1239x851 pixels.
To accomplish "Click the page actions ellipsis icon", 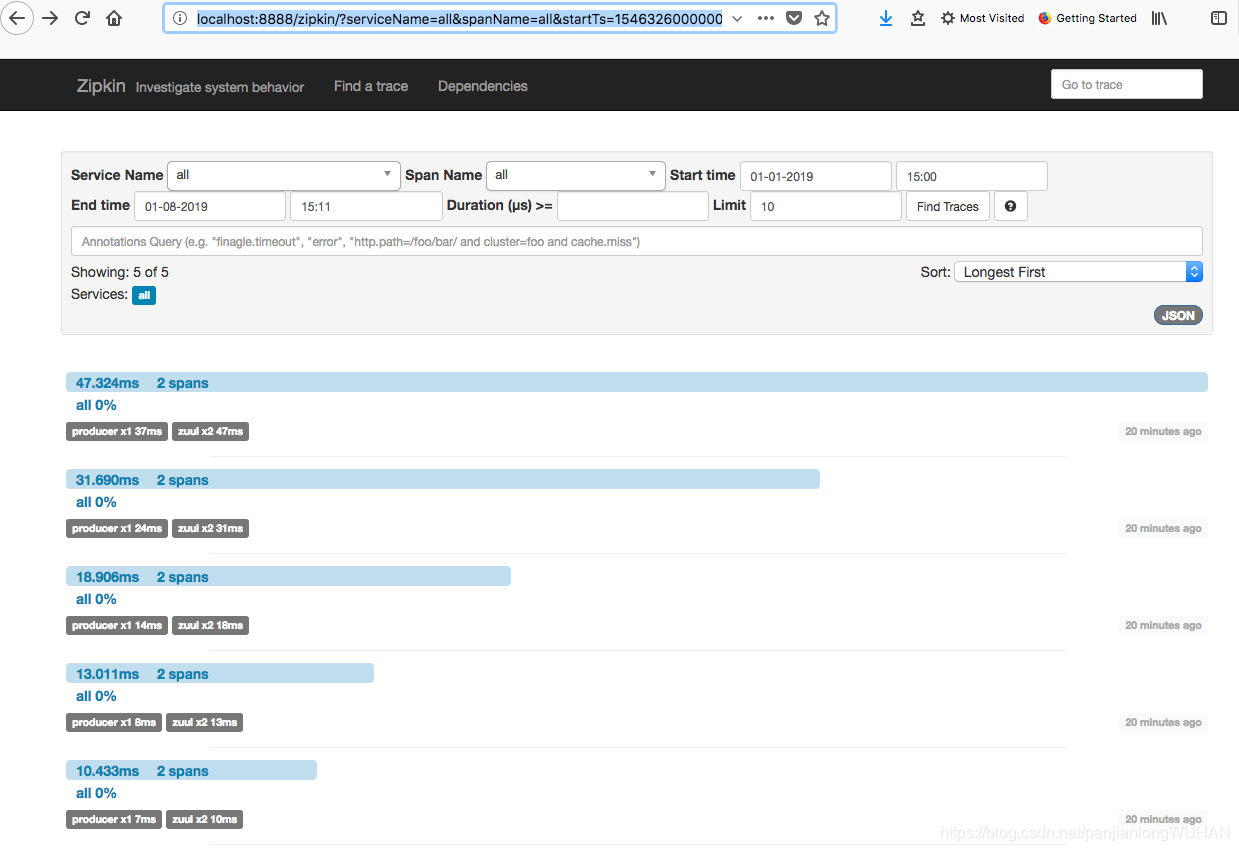I will click(765, 17).
